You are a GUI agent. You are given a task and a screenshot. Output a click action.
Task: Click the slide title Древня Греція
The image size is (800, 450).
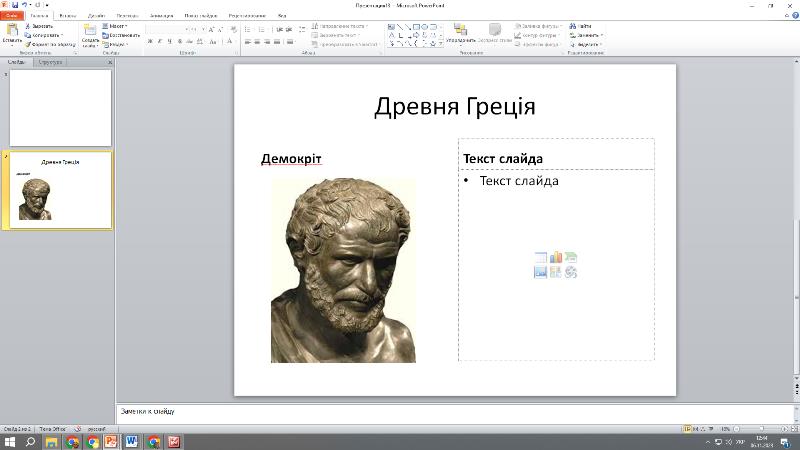[x=455, y=107]
